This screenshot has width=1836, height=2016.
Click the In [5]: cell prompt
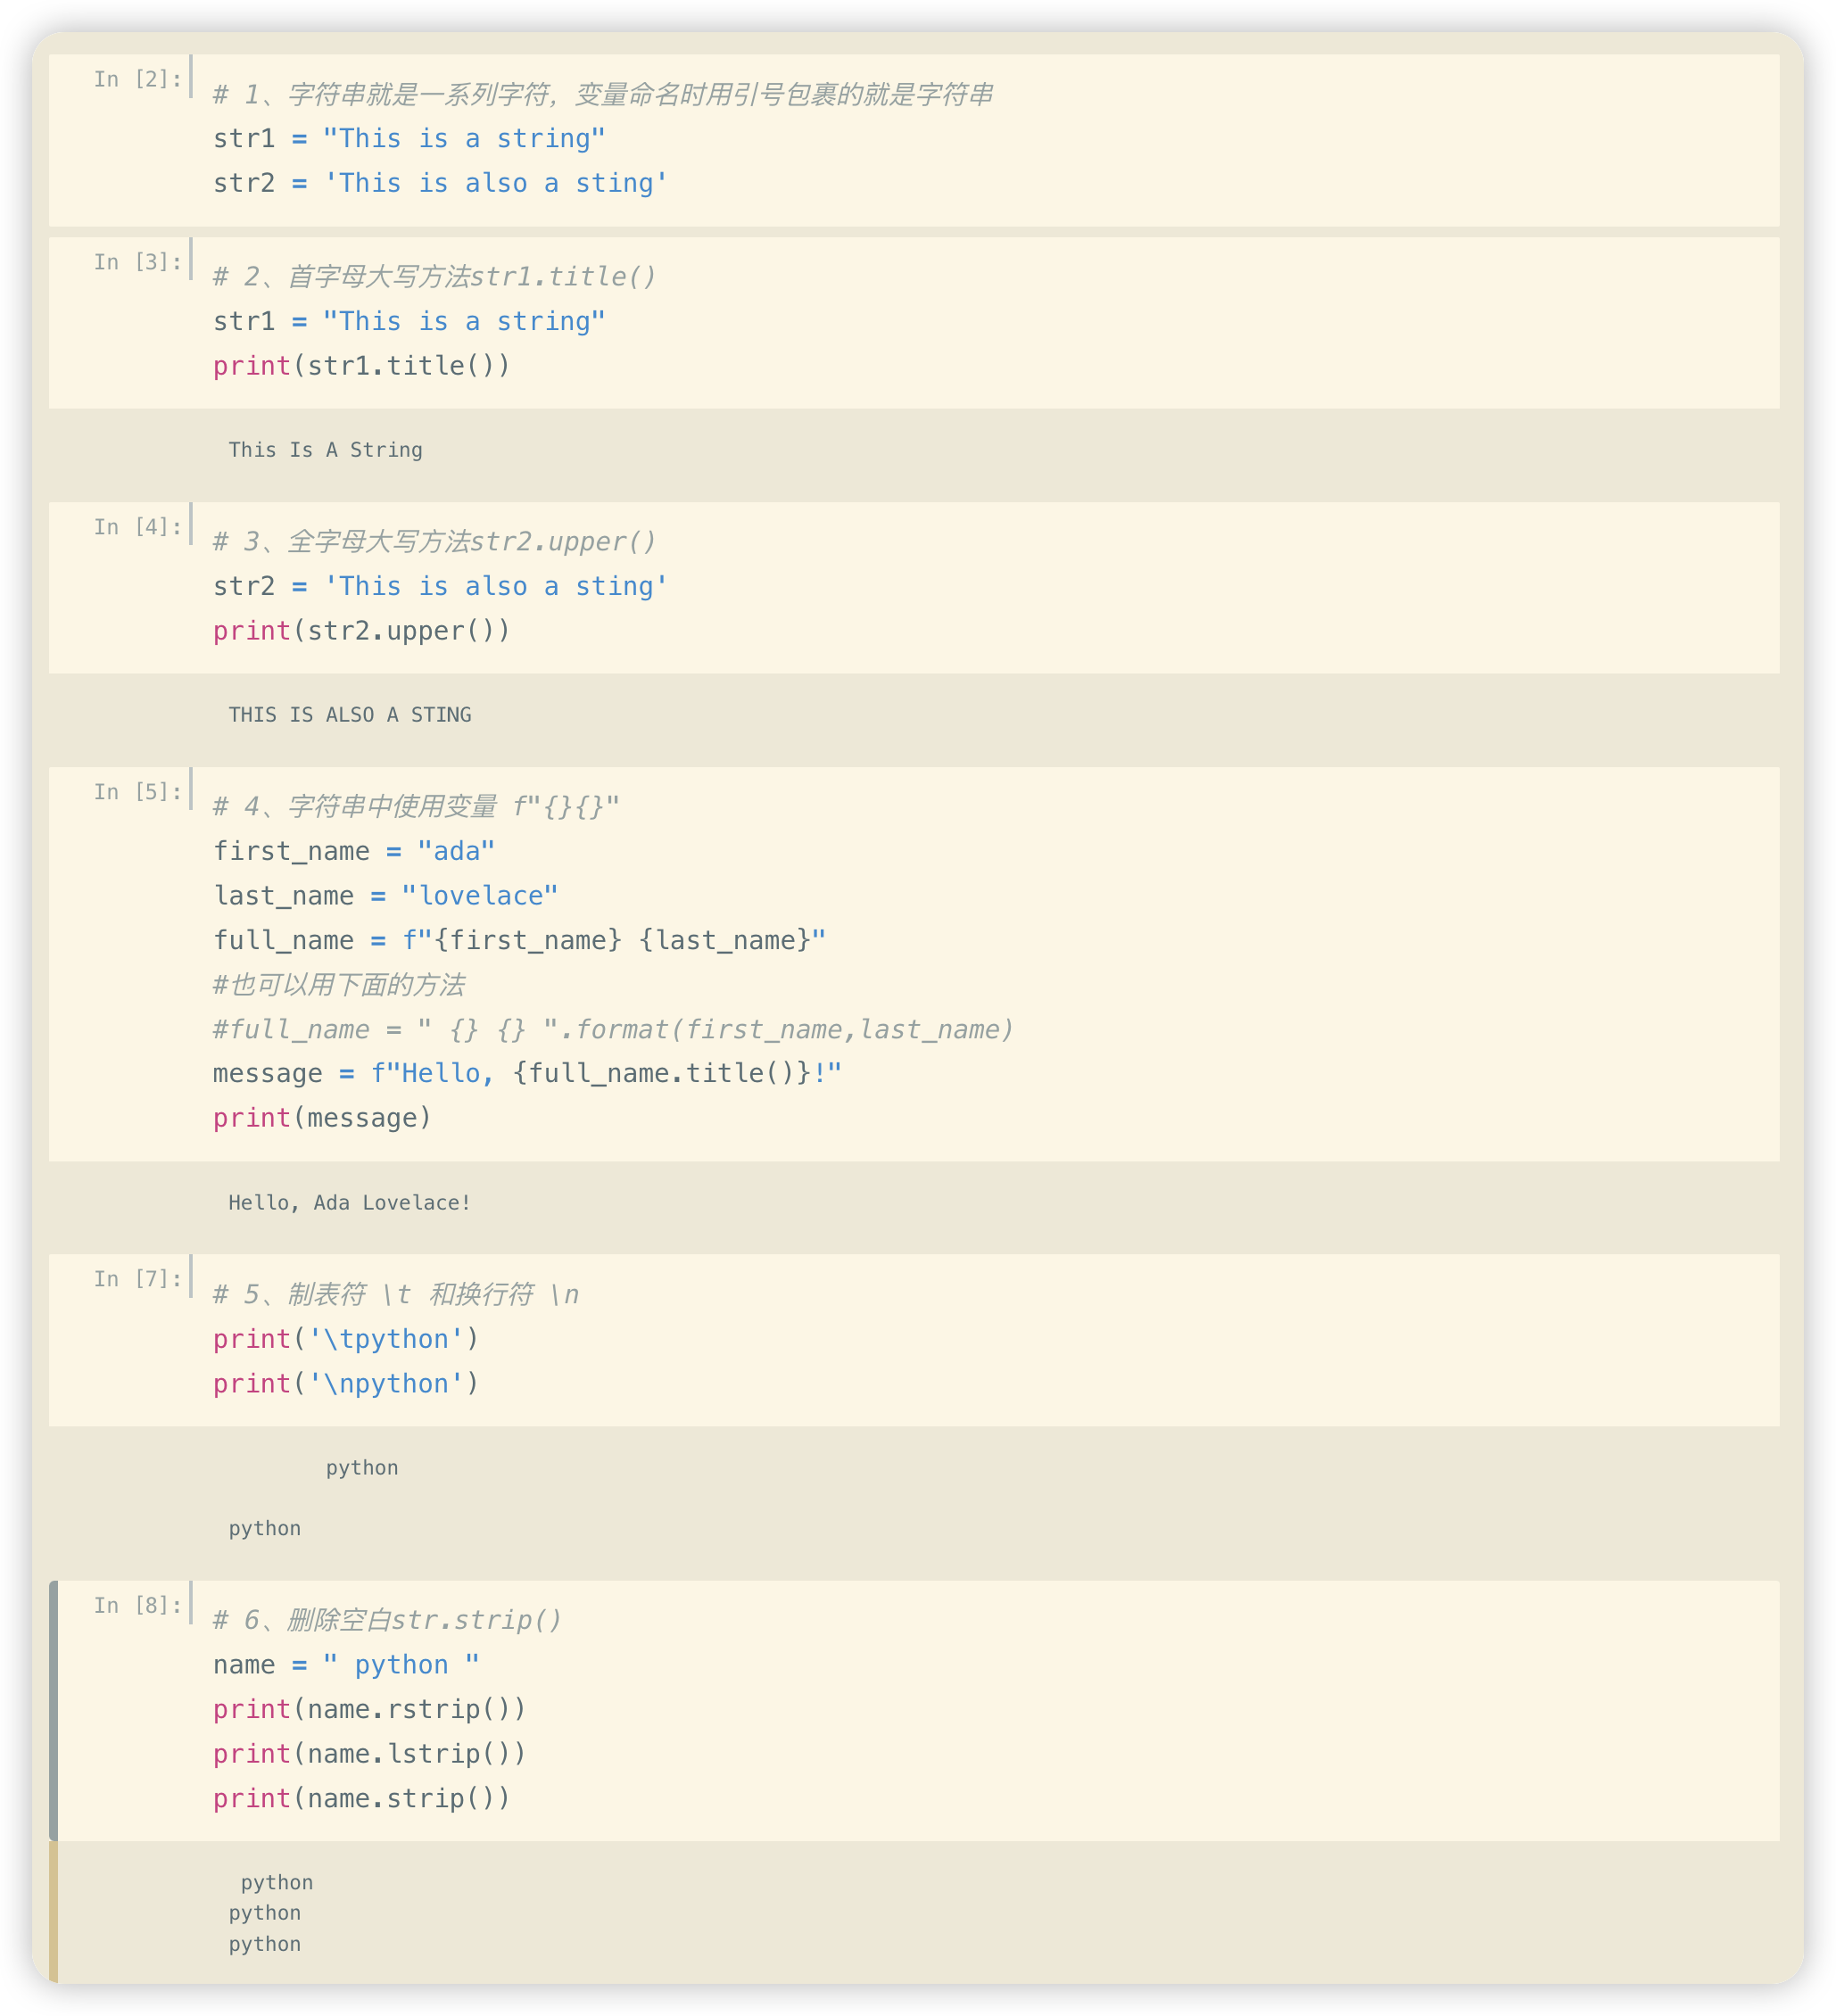pyautogui.click(x=138, y=792)
